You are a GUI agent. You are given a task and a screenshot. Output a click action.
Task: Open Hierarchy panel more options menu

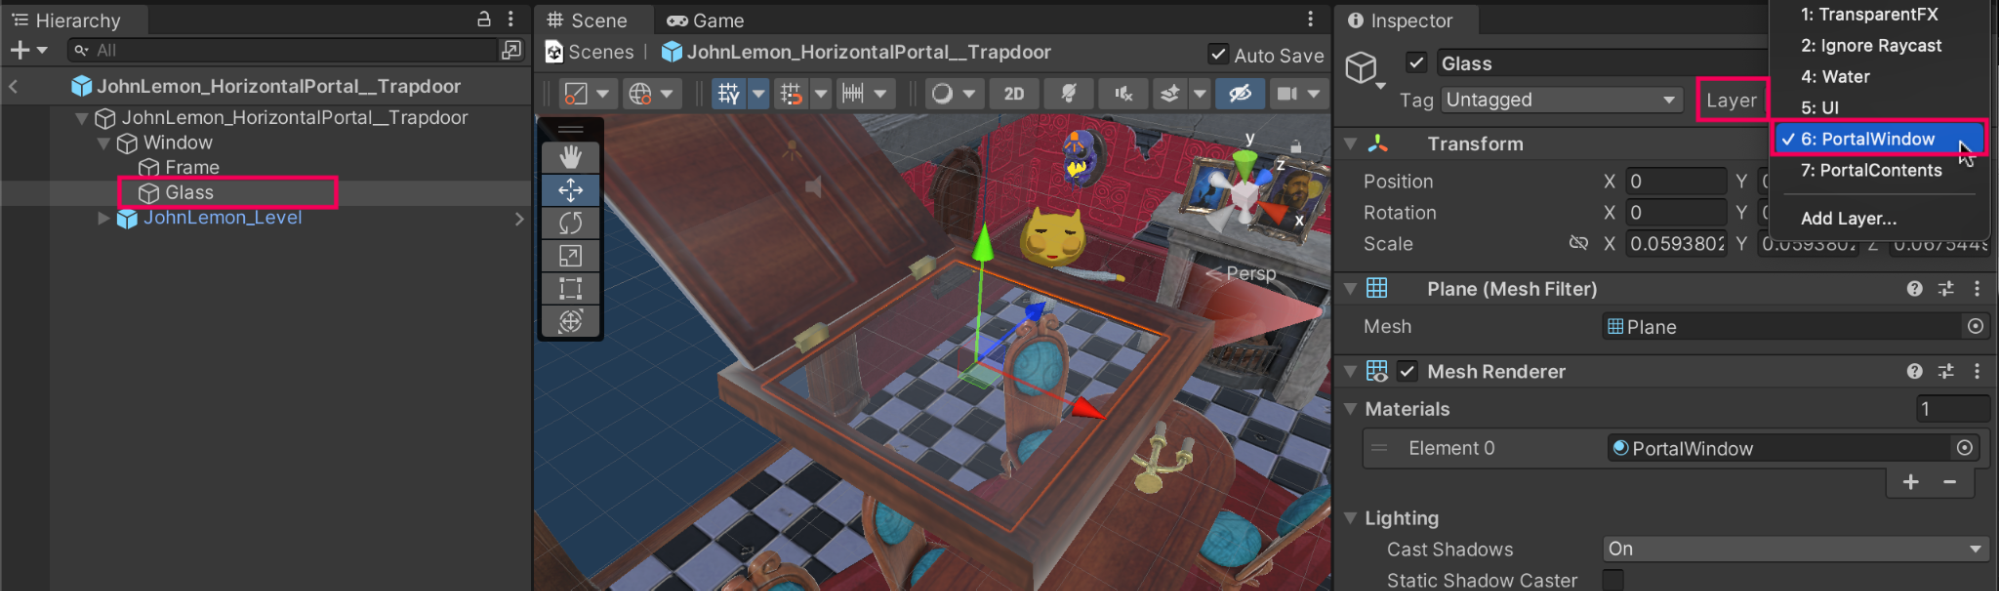coord(511,19)
